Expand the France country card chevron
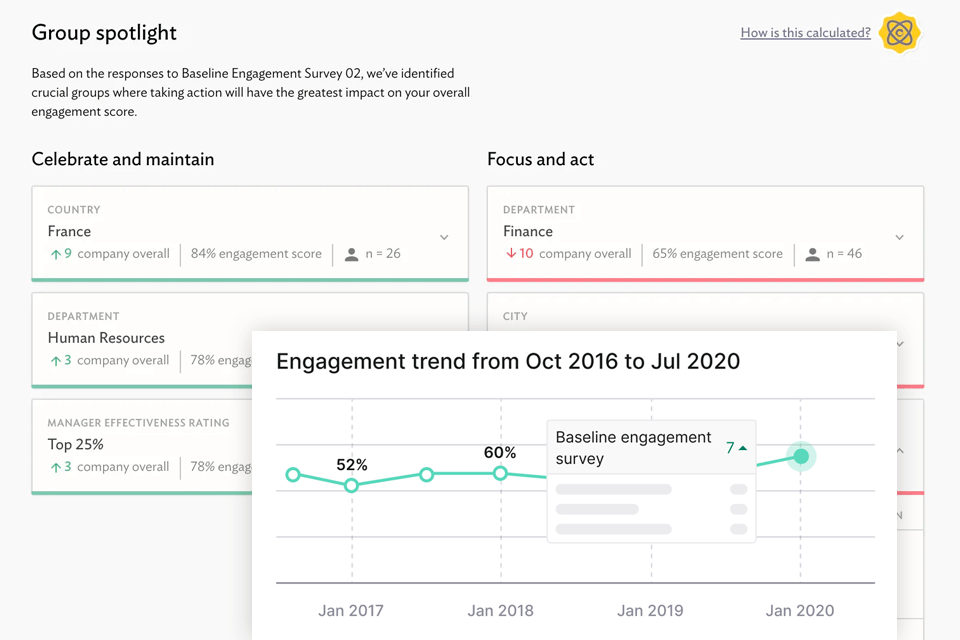The height and width of the screenshot is (640, 960). pos(444,237)
